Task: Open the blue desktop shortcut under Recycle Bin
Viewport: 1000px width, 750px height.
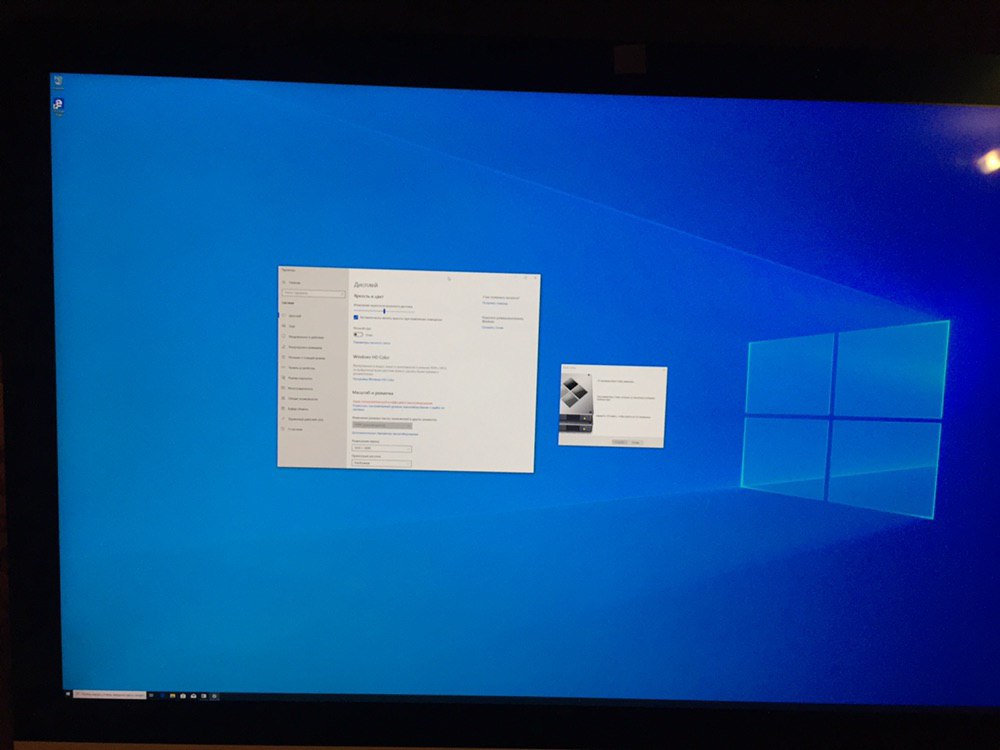Action: 58,106
